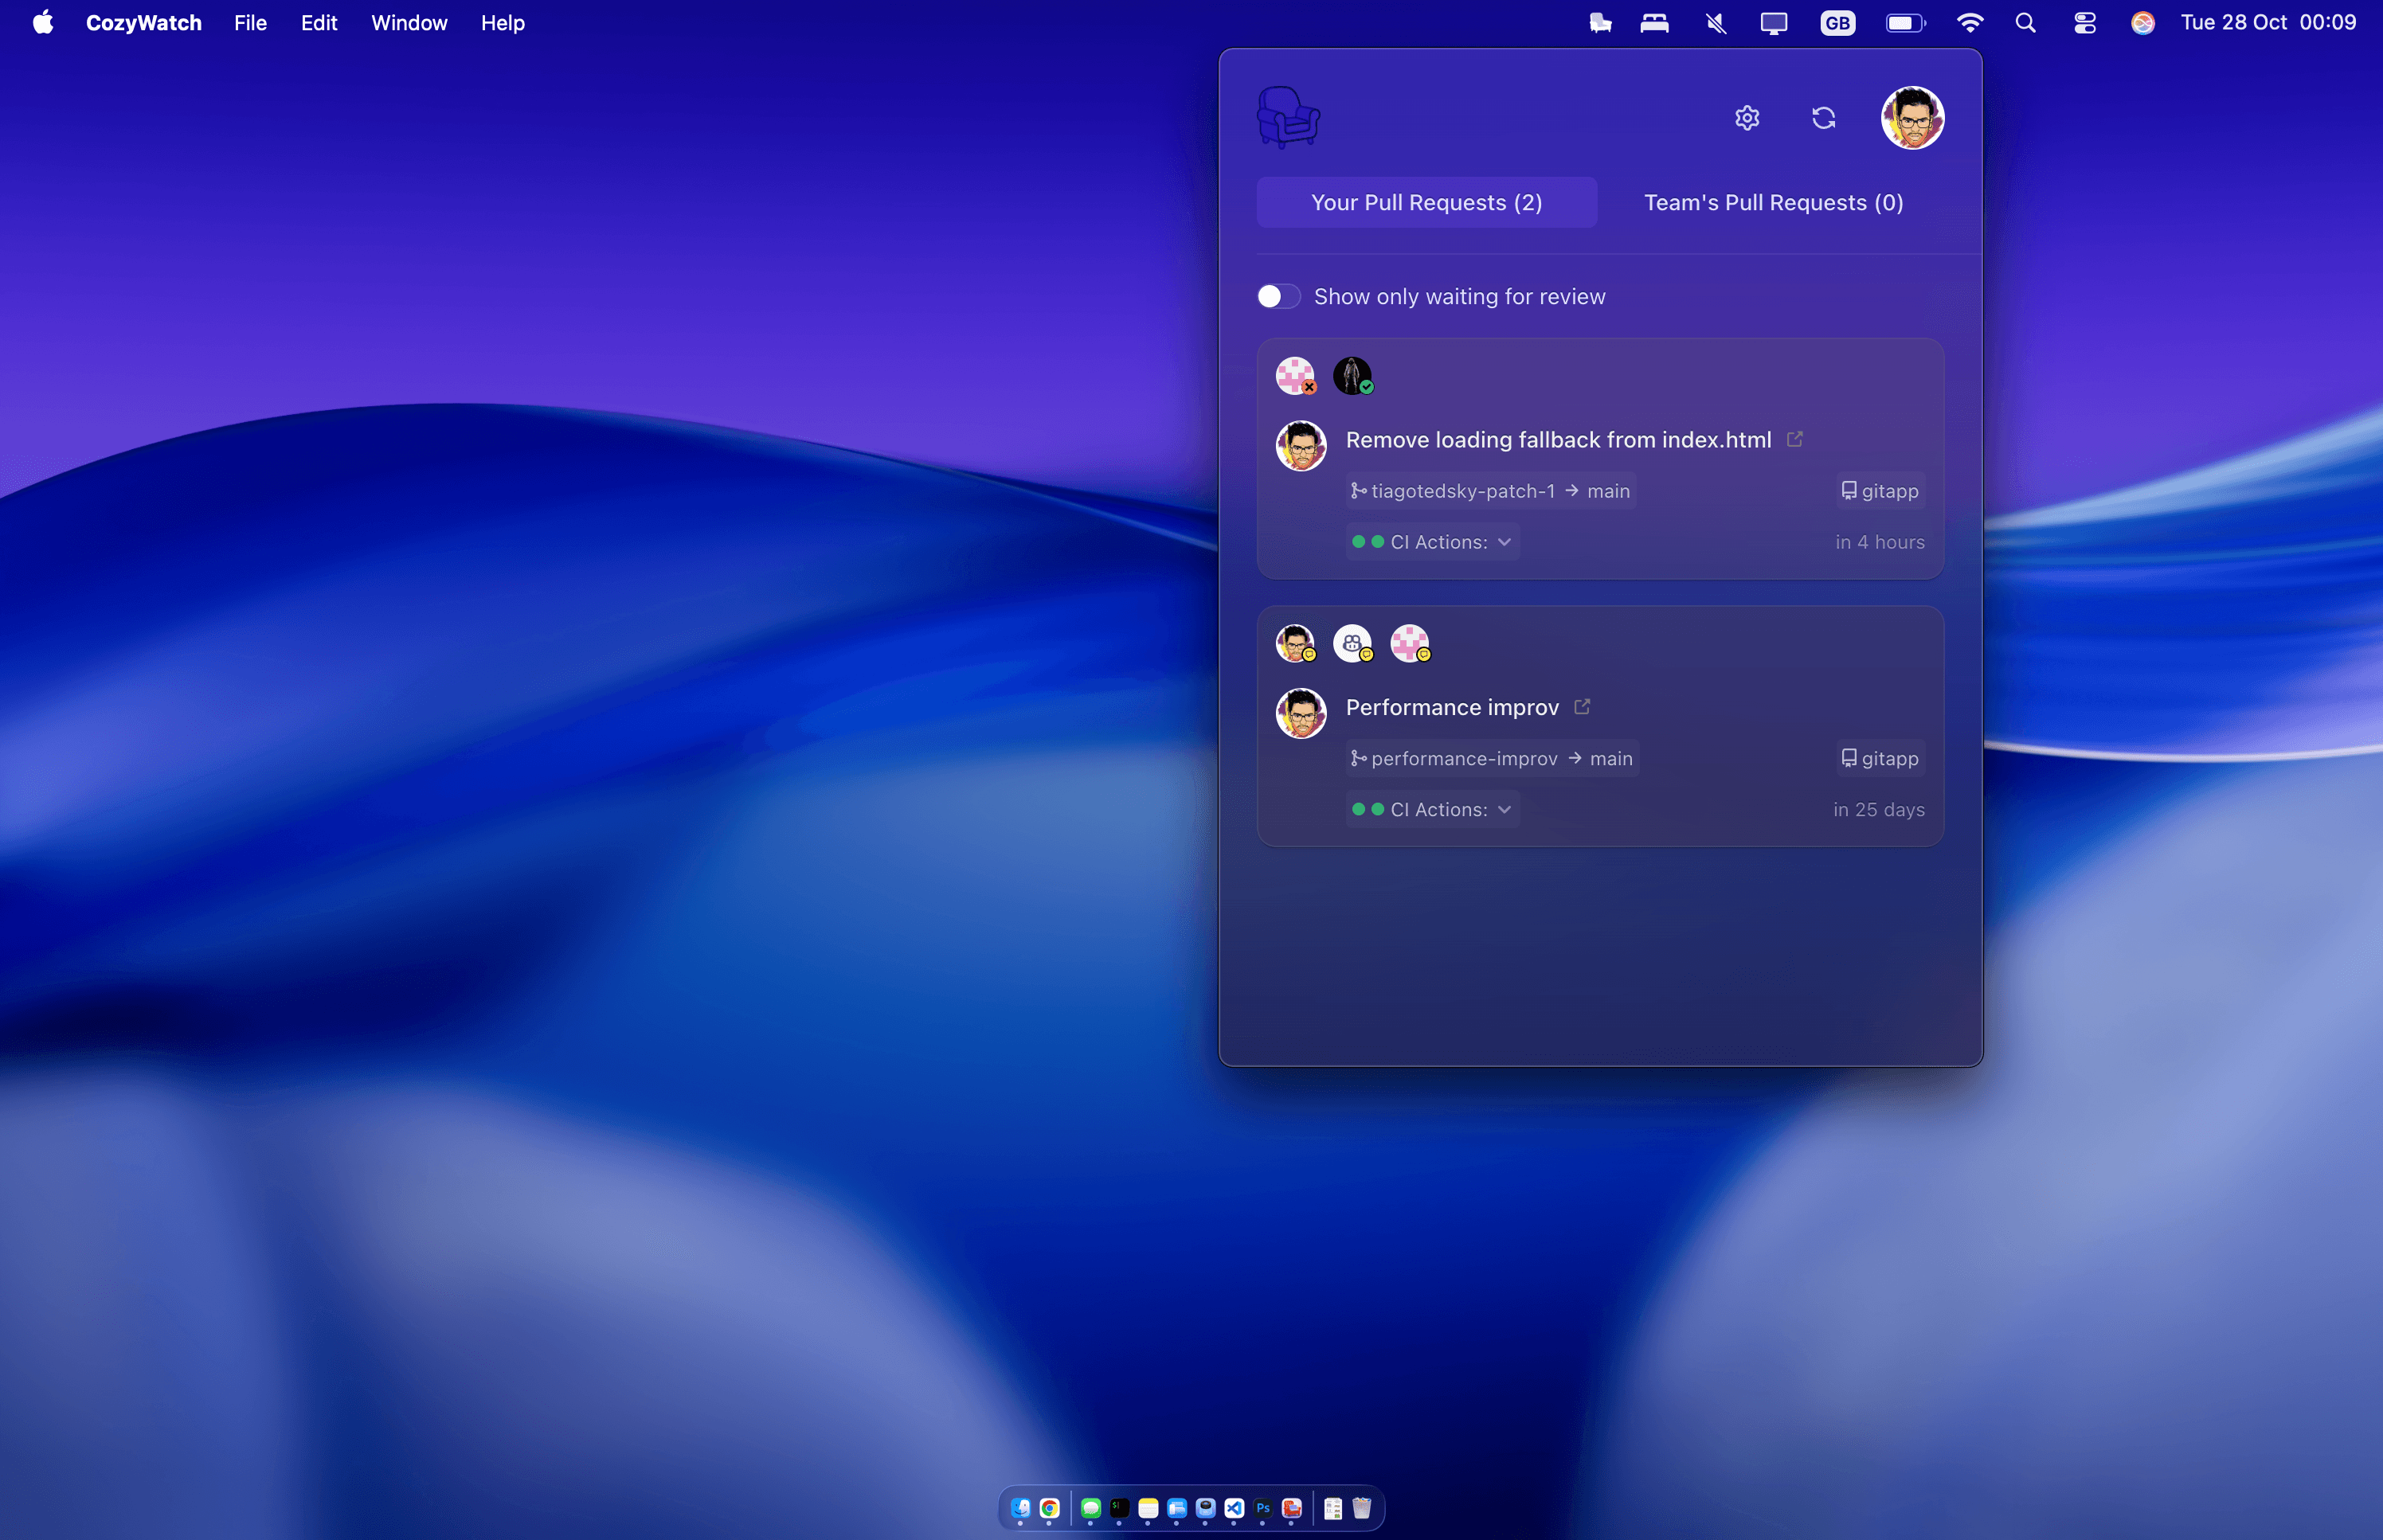Launch Chrome from the Dock
Viewport: 2383px width, 1540px height.
tap(1048, 1508)
